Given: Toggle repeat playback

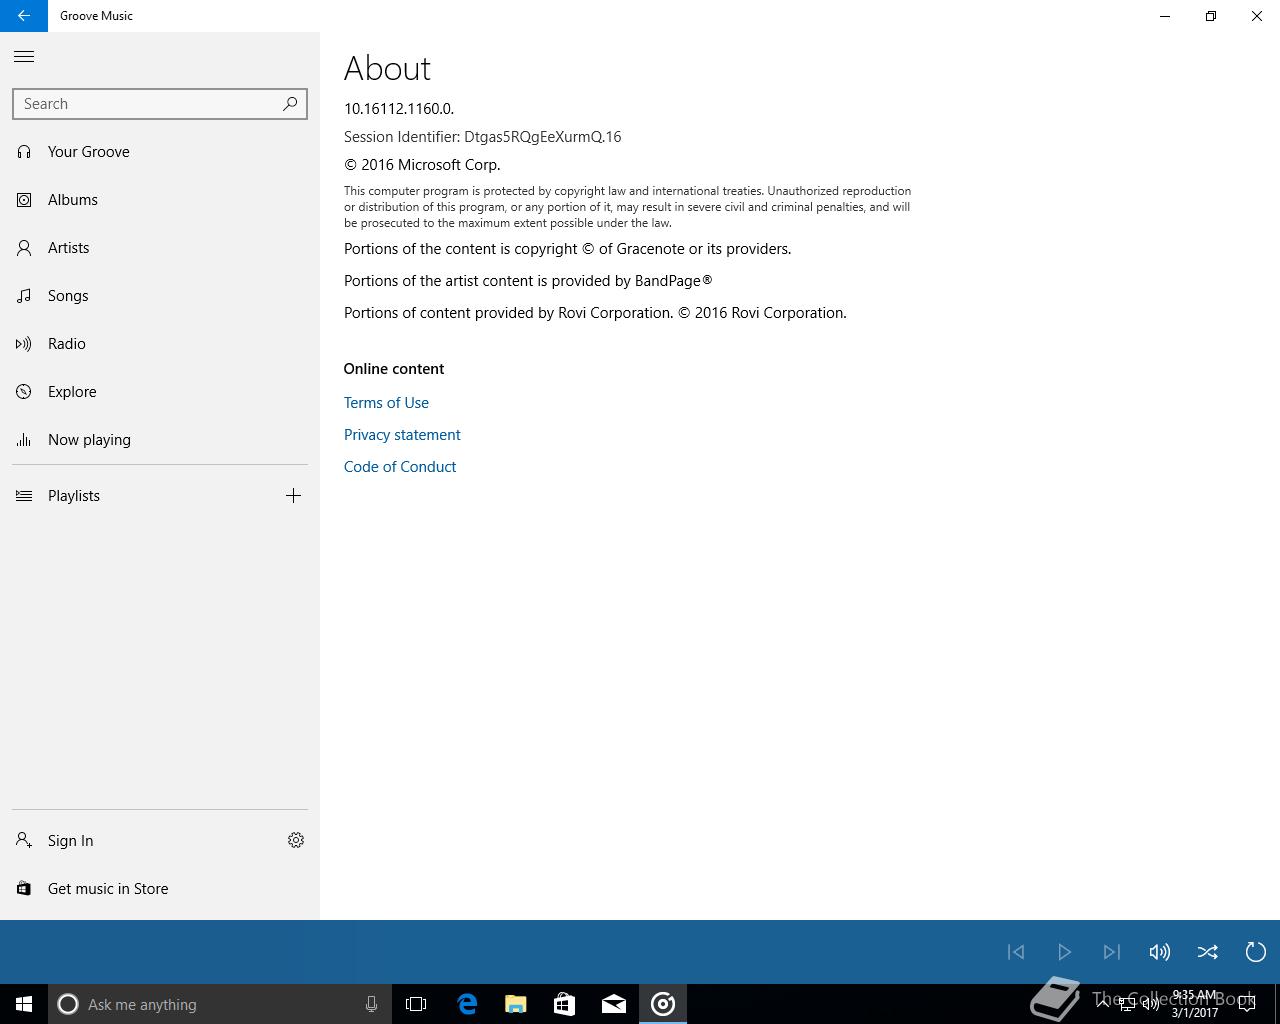Looking at the screenshot, I should tap(1256, 952).
